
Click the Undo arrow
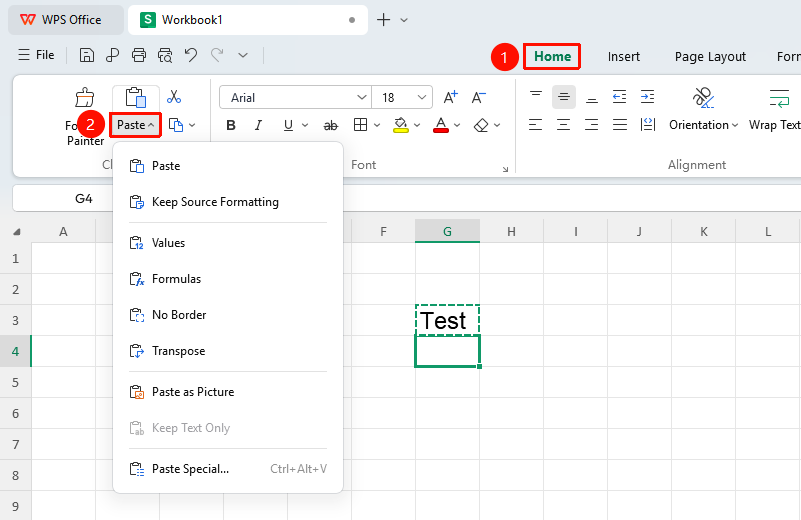pos(191,55)
